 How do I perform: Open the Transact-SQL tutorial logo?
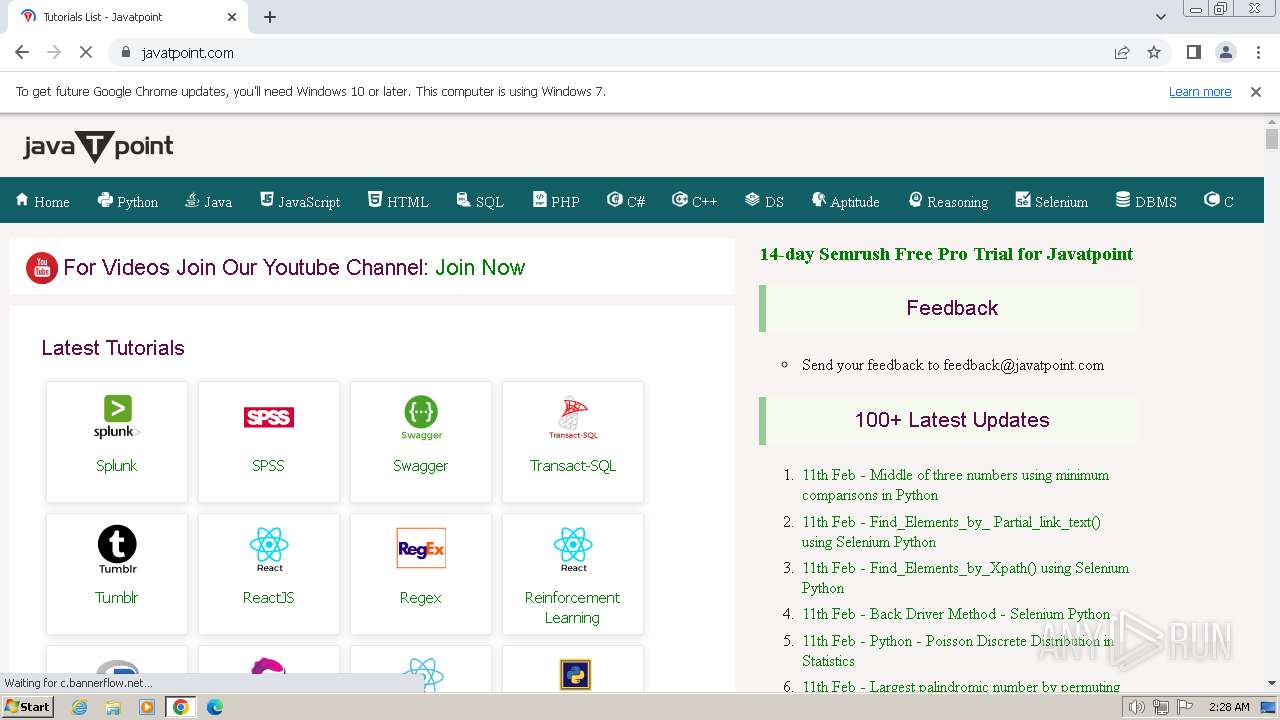coord(573,417)
